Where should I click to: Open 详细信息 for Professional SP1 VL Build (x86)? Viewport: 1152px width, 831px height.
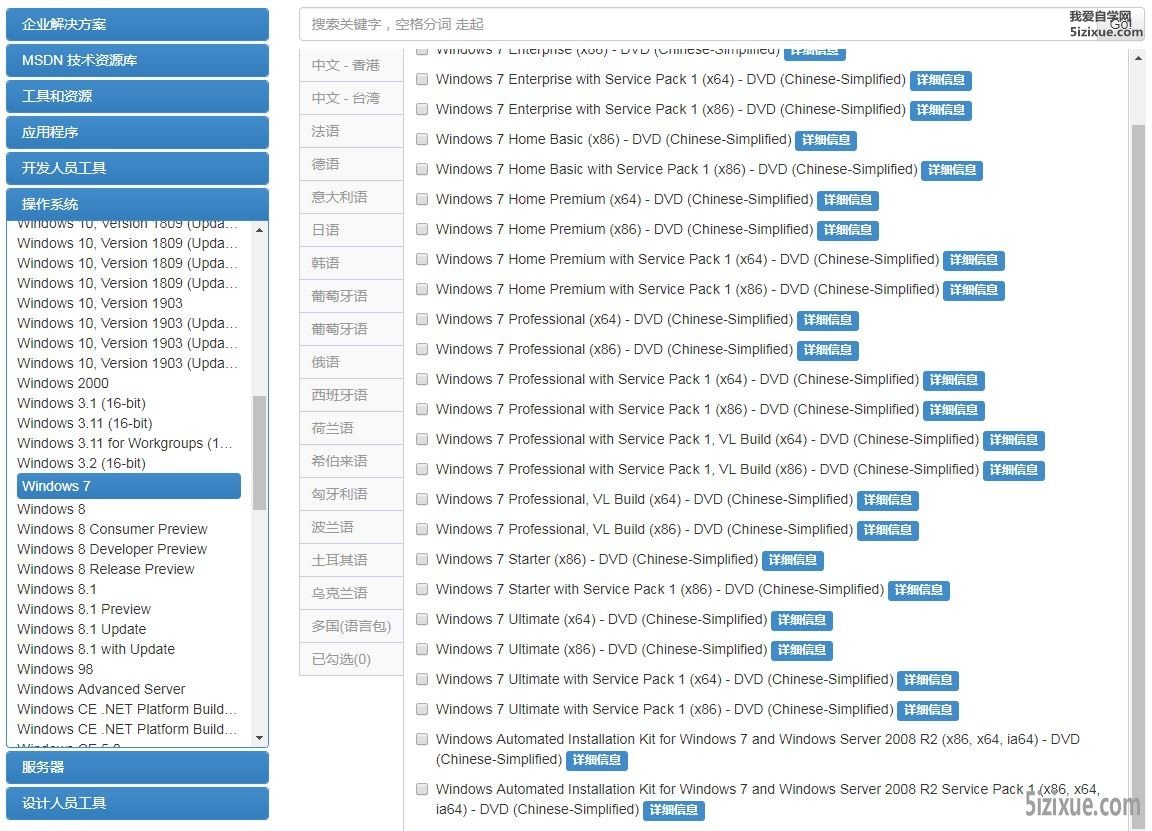tap(1014, 470)
